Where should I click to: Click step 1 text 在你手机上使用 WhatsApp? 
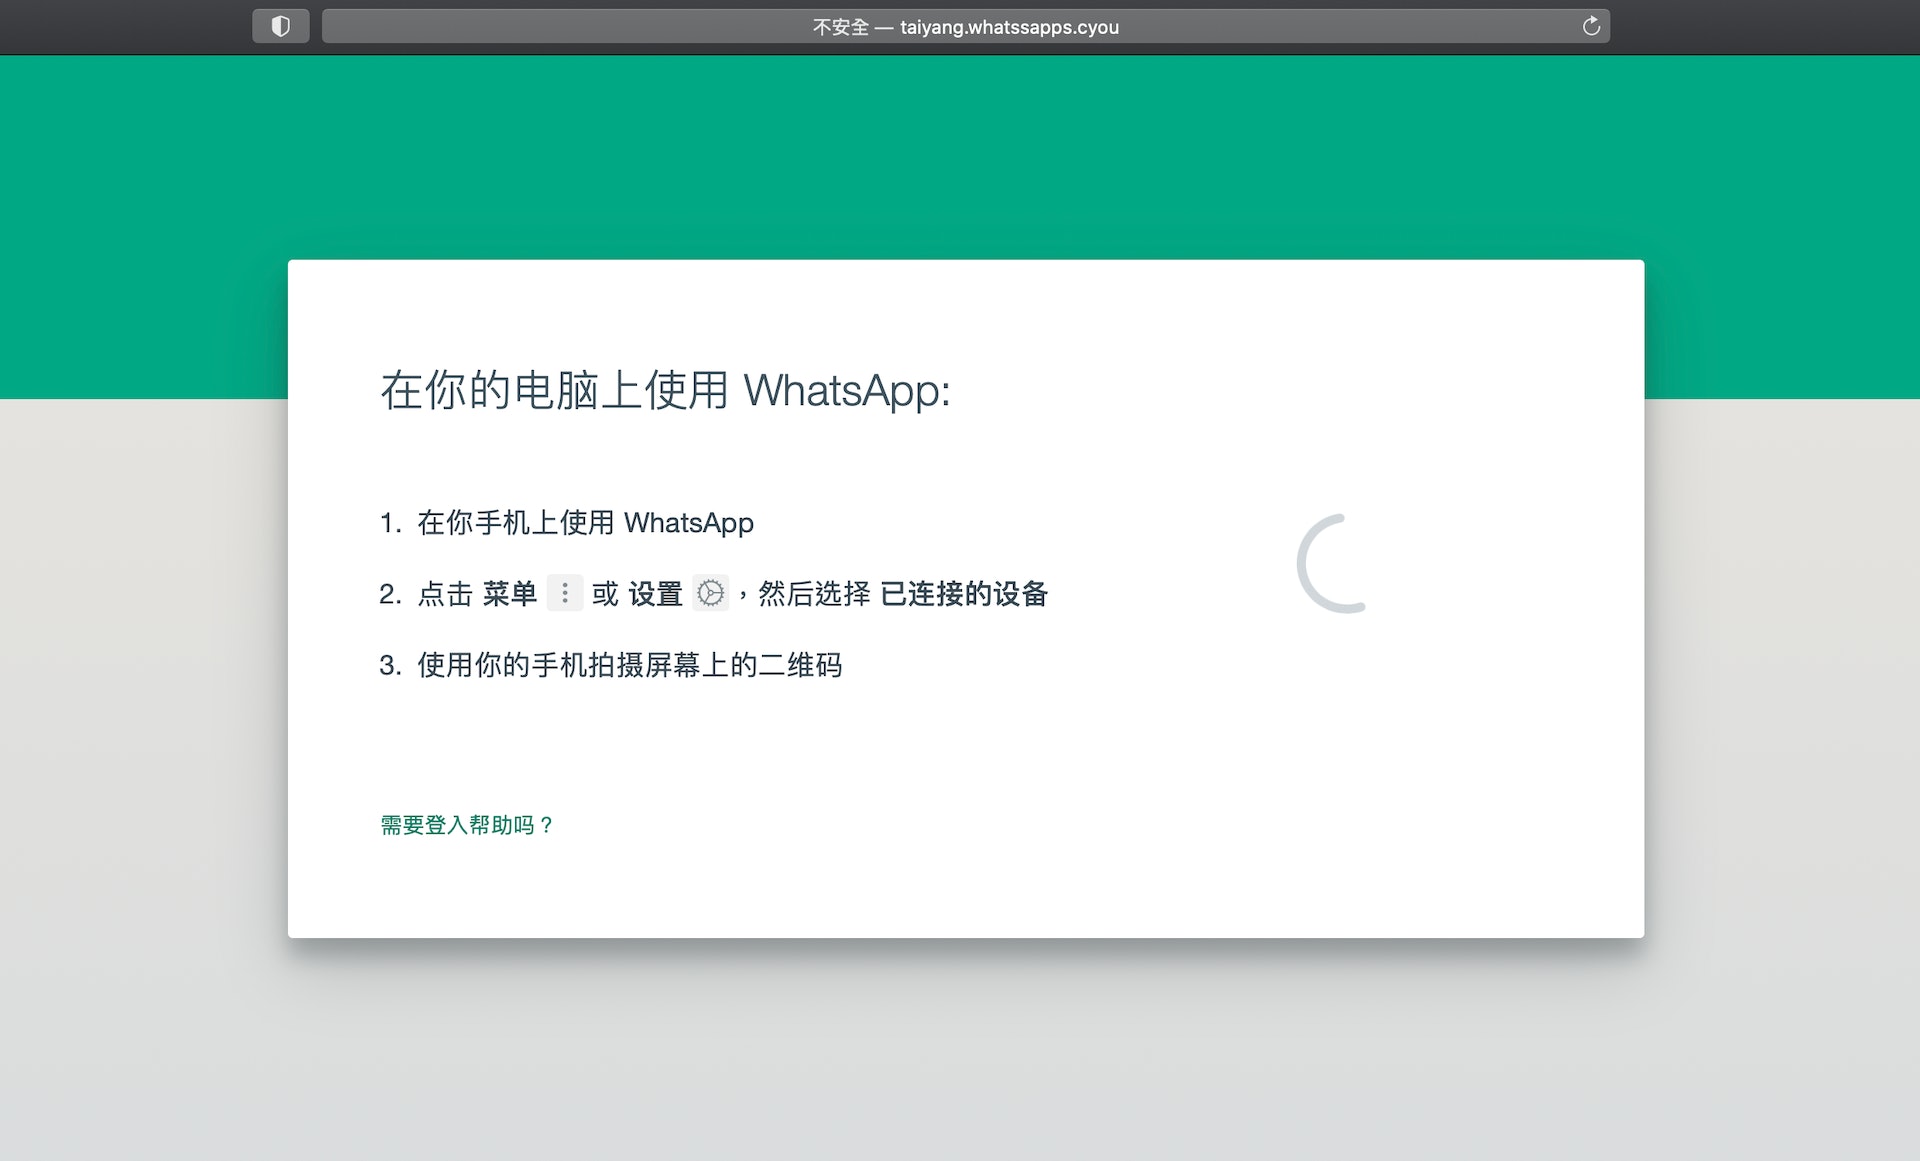[x=585, y=523]
